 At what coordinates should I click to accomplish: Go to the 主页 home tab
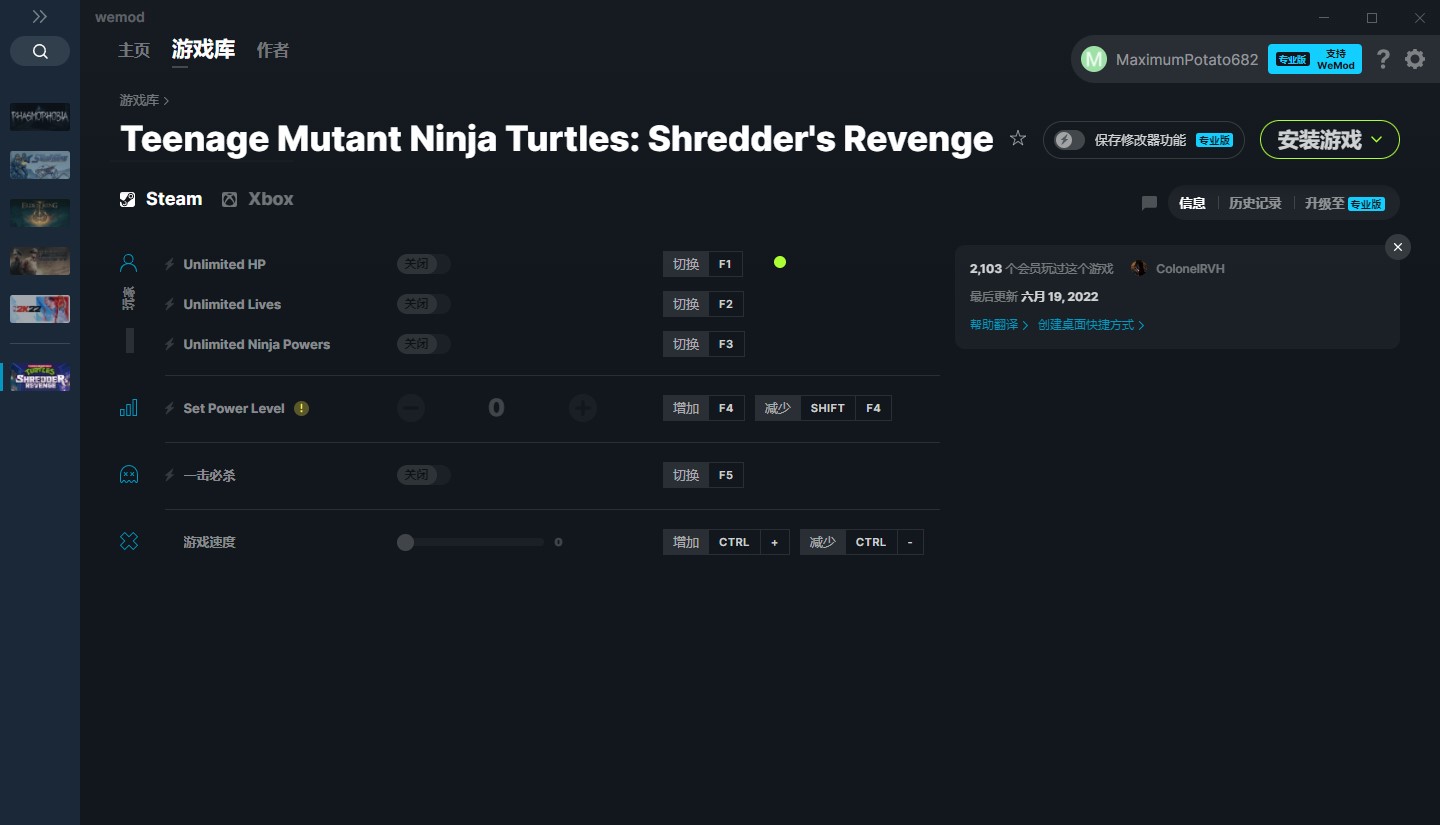(134, 50)
